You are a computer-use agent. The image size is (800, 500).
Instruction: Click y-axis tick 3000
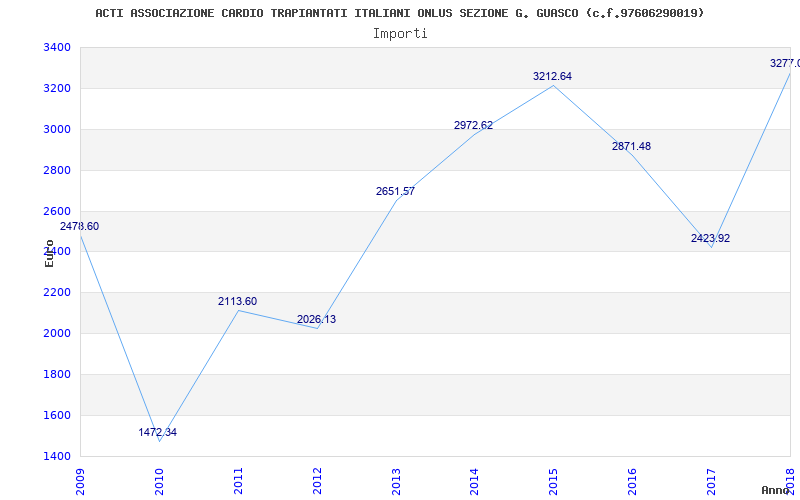57,130
